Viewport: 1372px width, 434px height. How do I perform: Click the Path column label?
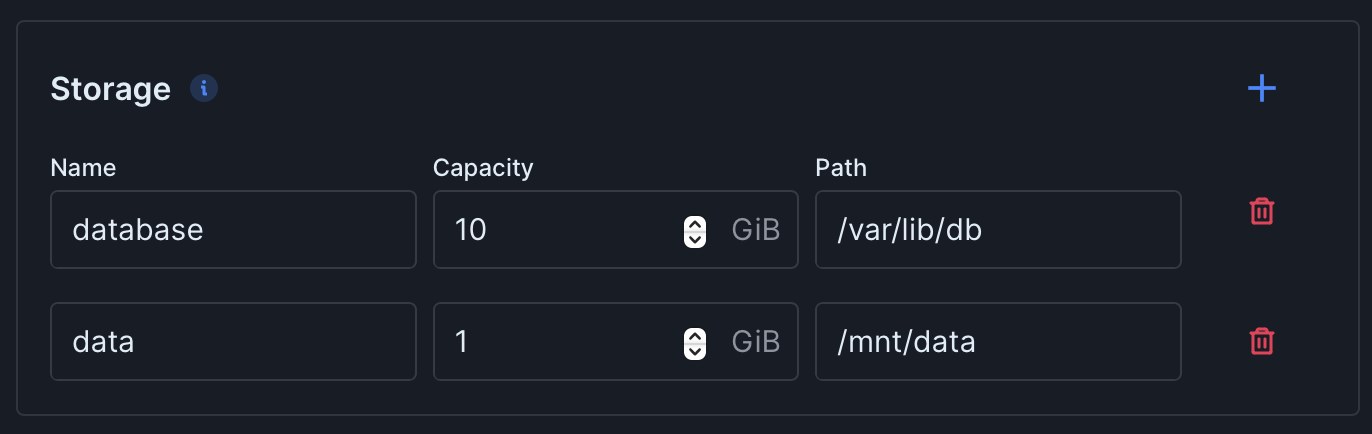(841, 167)
